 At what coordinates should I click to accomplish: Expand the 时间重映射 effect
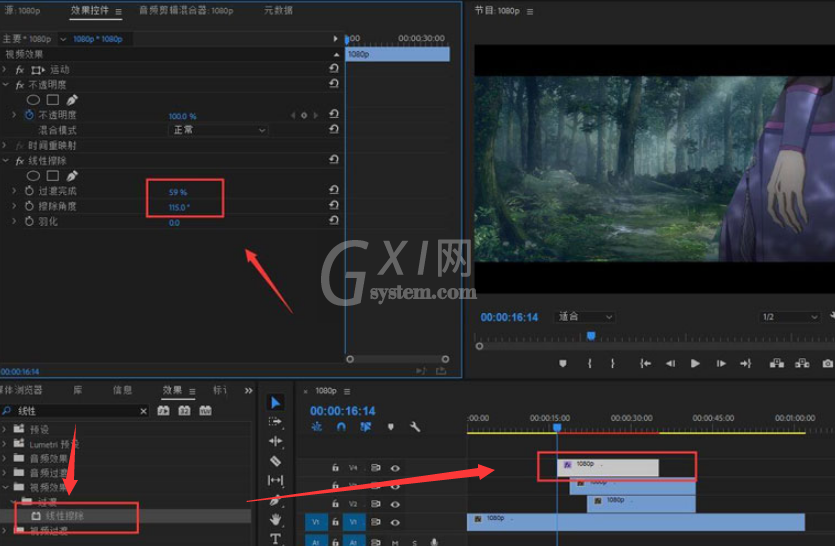tap(5, 145)
